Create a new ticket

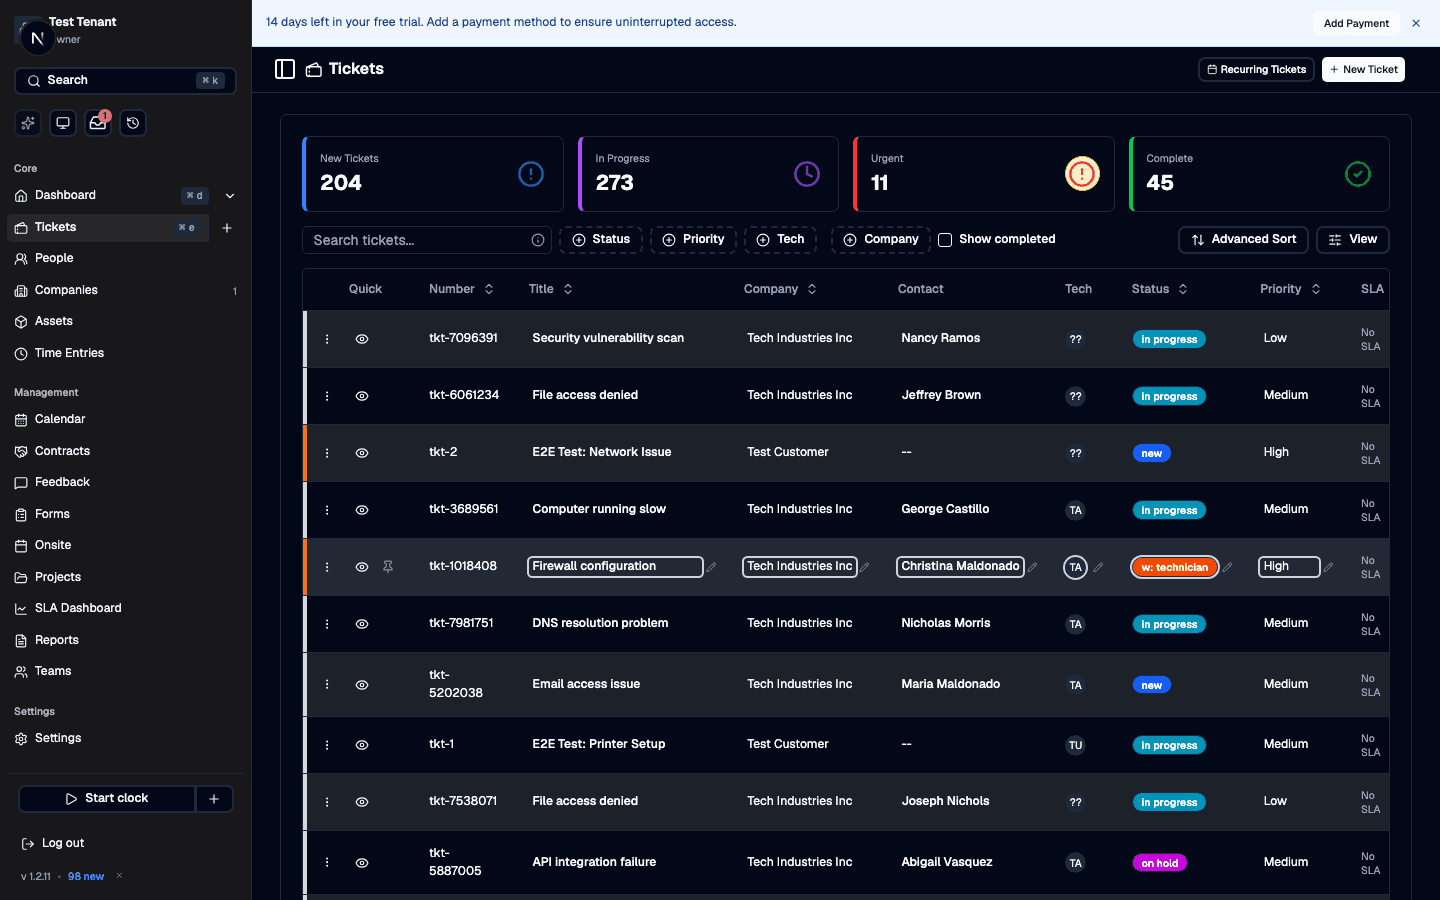click(x=1363, y=69)
